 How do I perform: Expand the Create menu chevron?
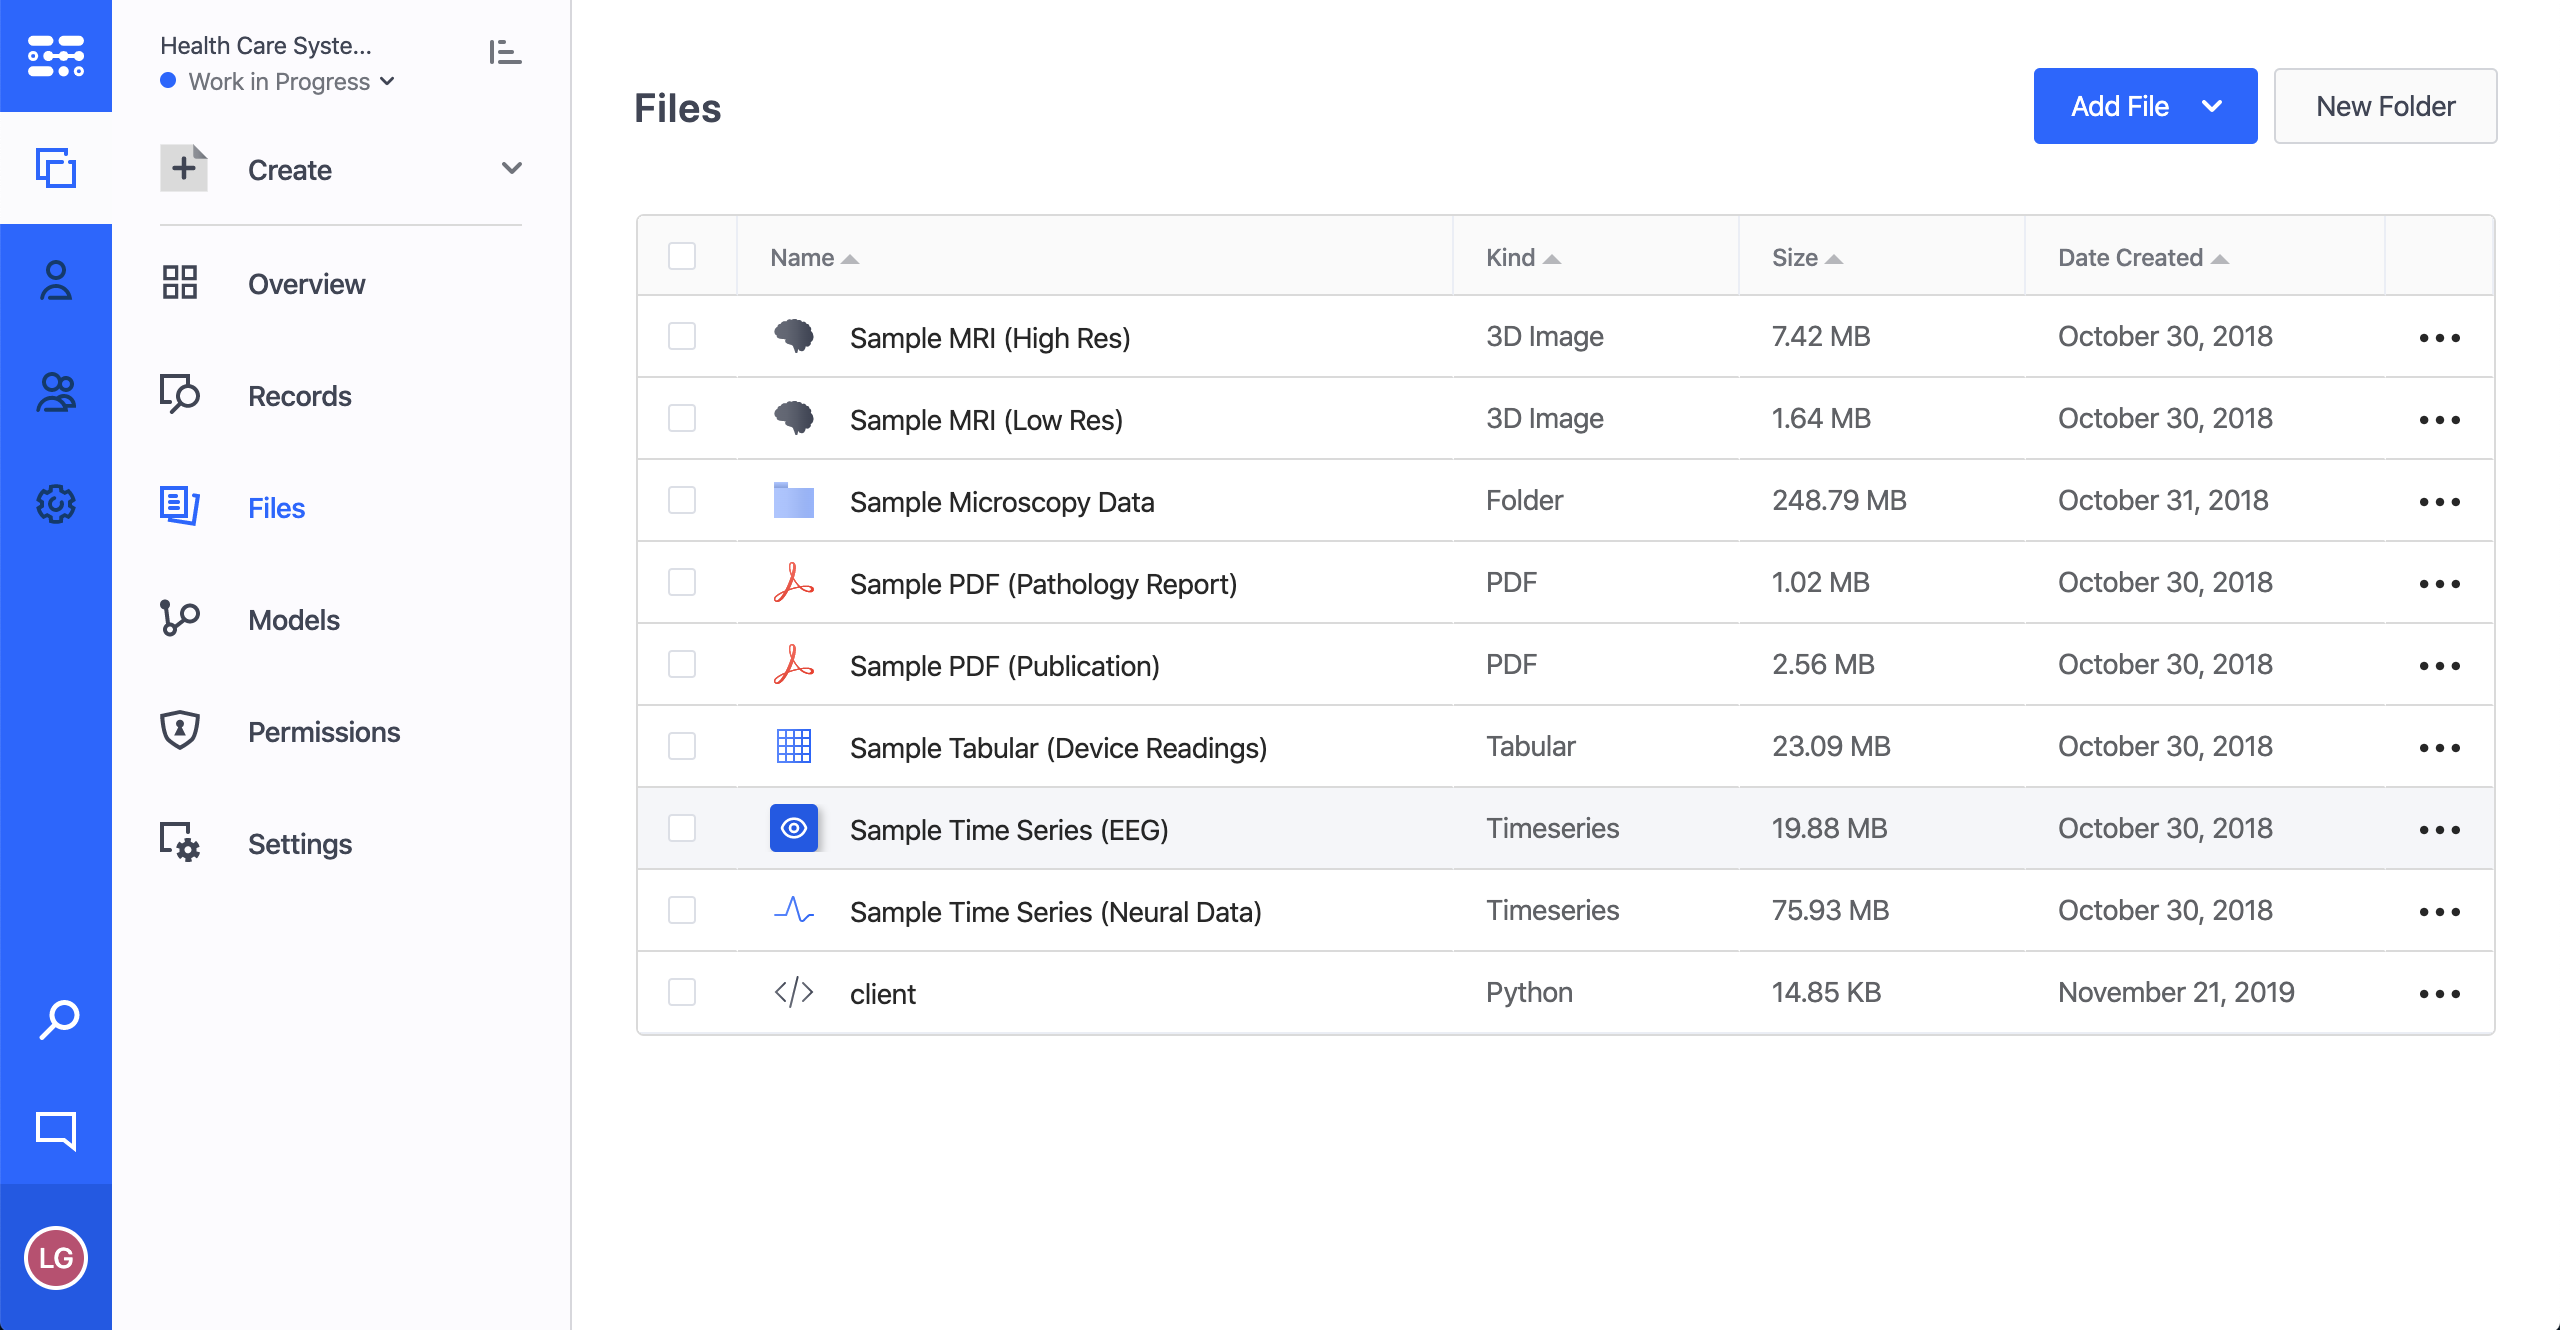pos(511,168)
